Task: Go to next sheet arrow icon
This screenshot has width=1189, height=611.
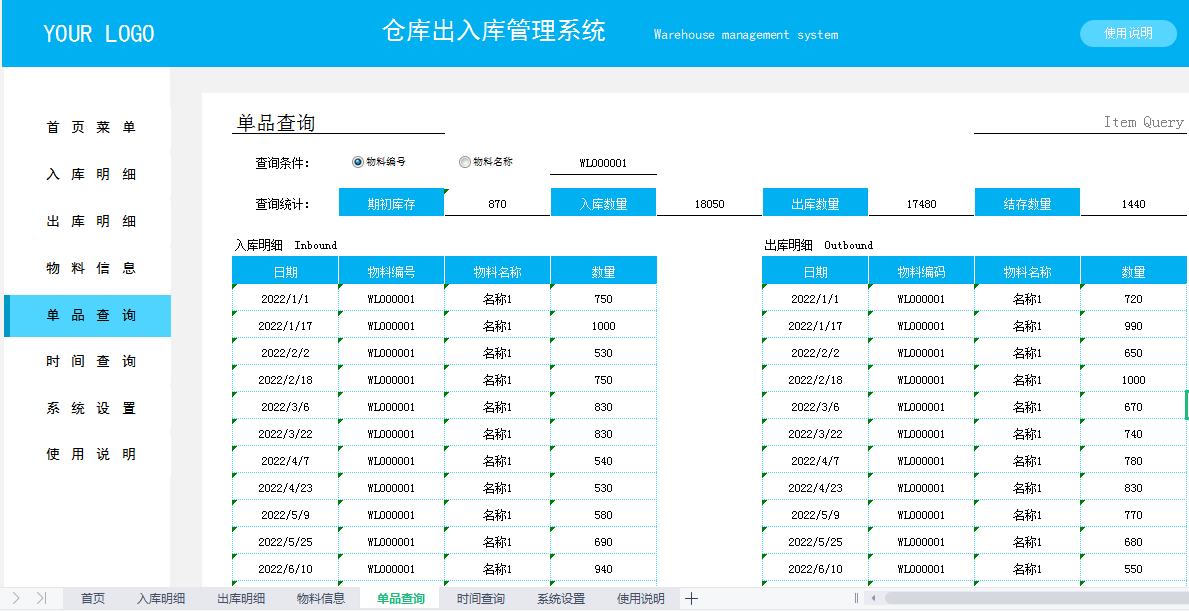Action: [16, 599]
